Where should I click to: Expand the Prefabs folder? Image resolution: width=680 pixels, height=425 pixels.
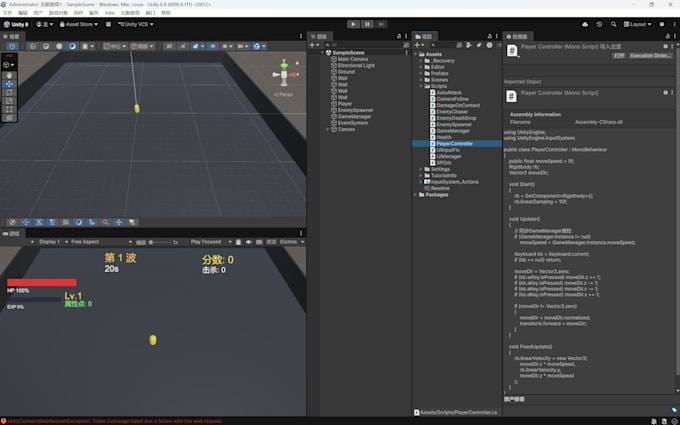(421, 74)
